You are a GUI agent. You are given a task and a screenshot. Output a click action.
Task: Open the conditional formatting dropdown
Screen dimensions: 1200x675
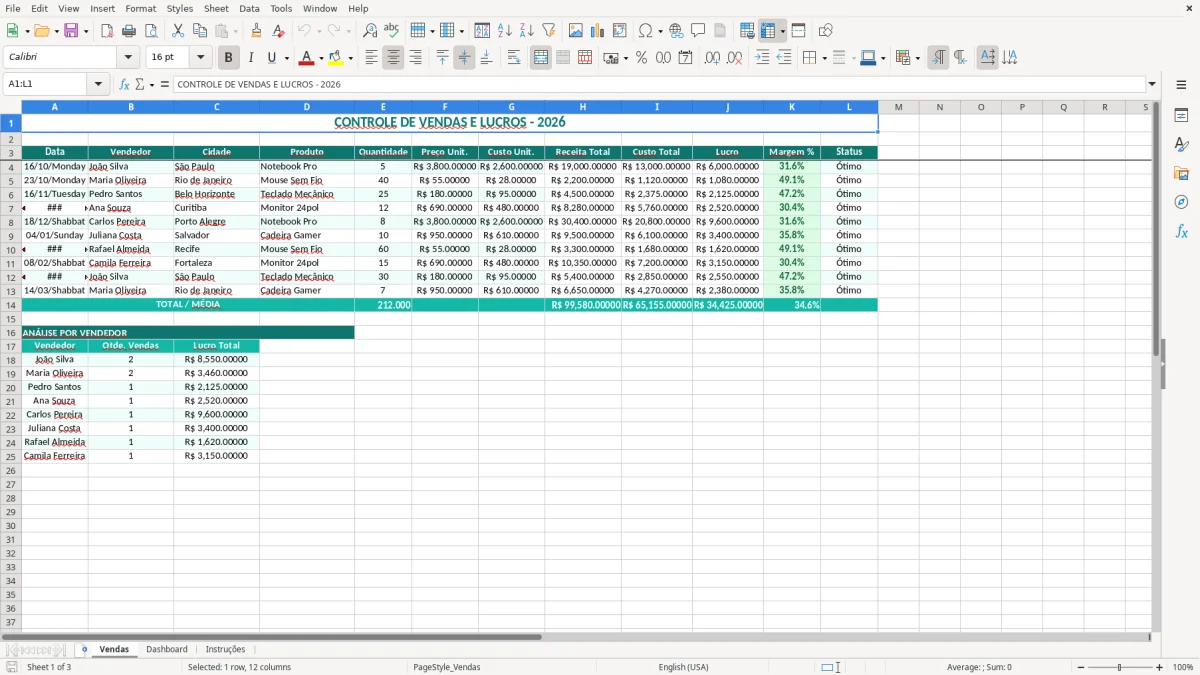coord(917,58)
